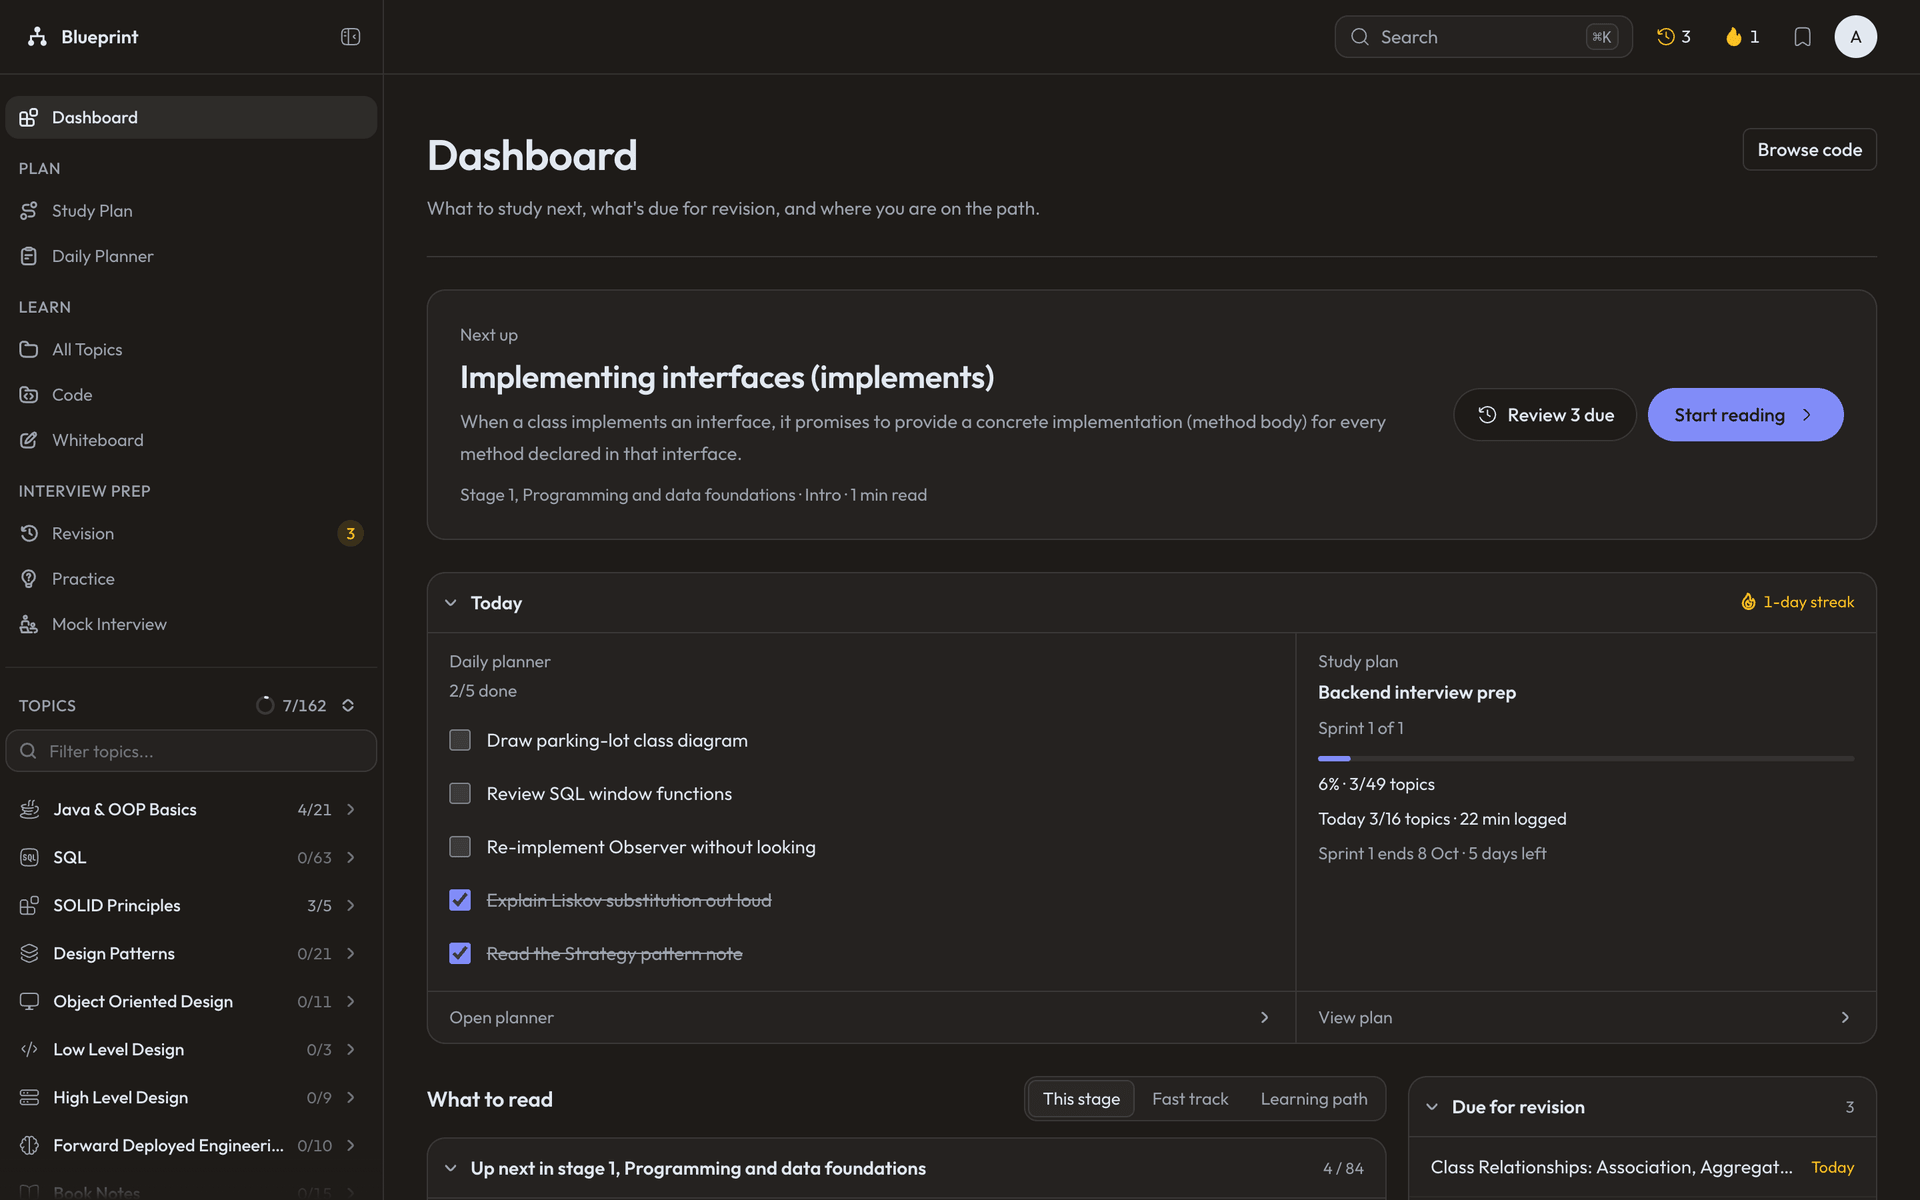Uncheck Read the Strategy pattern note
Image resolution: width=1920 pixels, height=1200 pixels.
pos(460,953)
